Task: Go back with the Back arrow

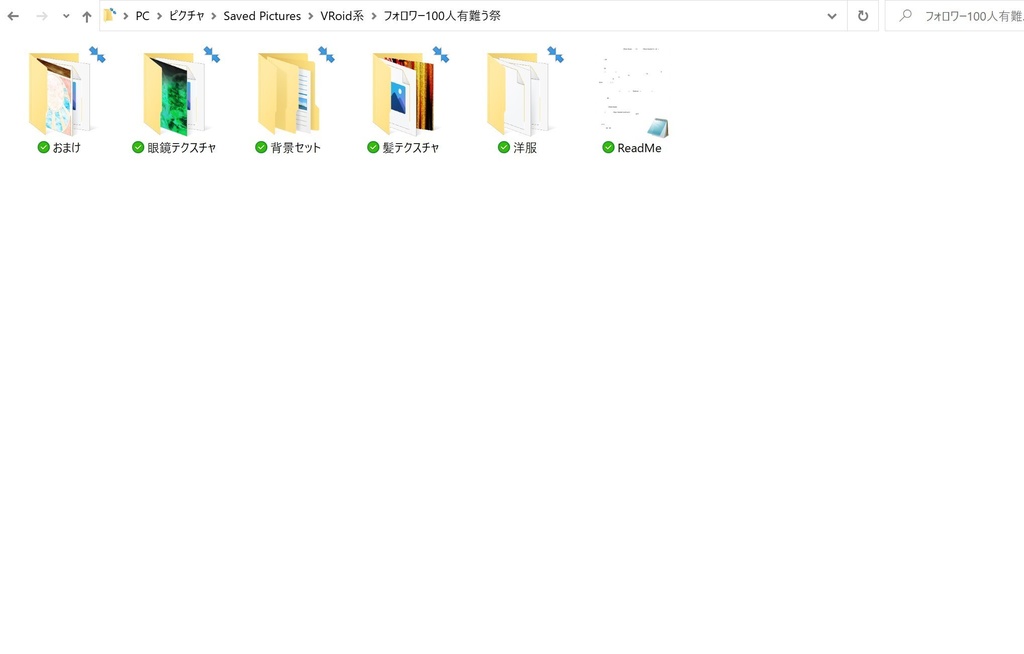Action: point(13,16)
